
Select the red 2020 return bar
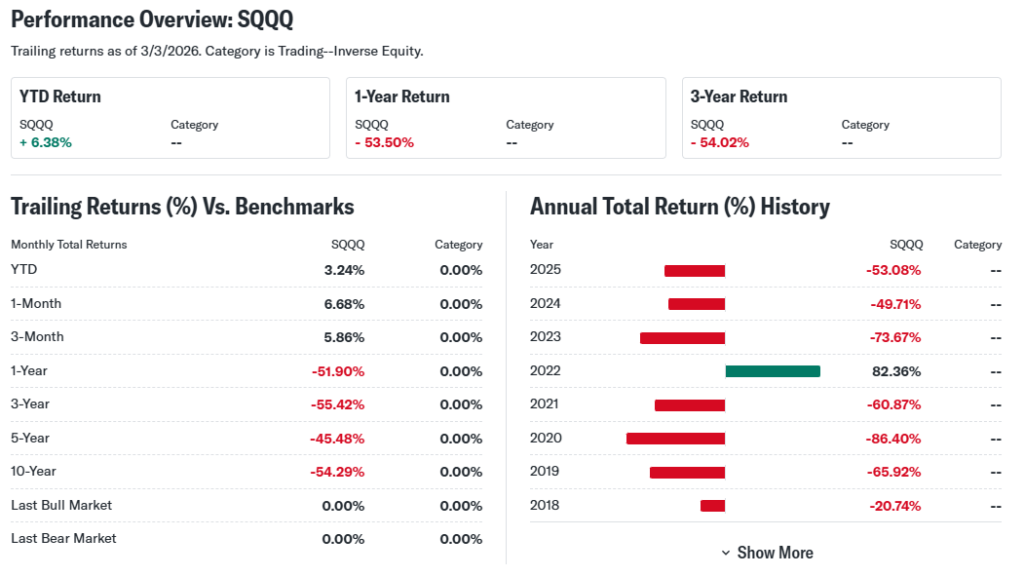pyautogui.click(x=675, y=438)
